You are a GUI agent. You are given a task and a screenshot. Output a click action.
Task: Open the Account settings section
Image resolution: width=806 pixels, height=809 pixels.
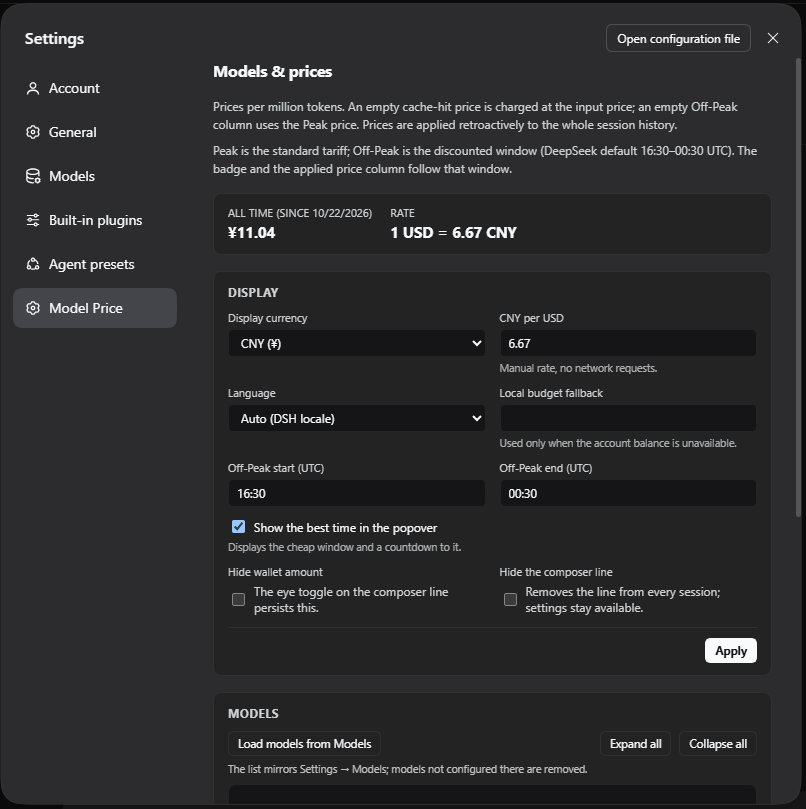pos(95,88)
